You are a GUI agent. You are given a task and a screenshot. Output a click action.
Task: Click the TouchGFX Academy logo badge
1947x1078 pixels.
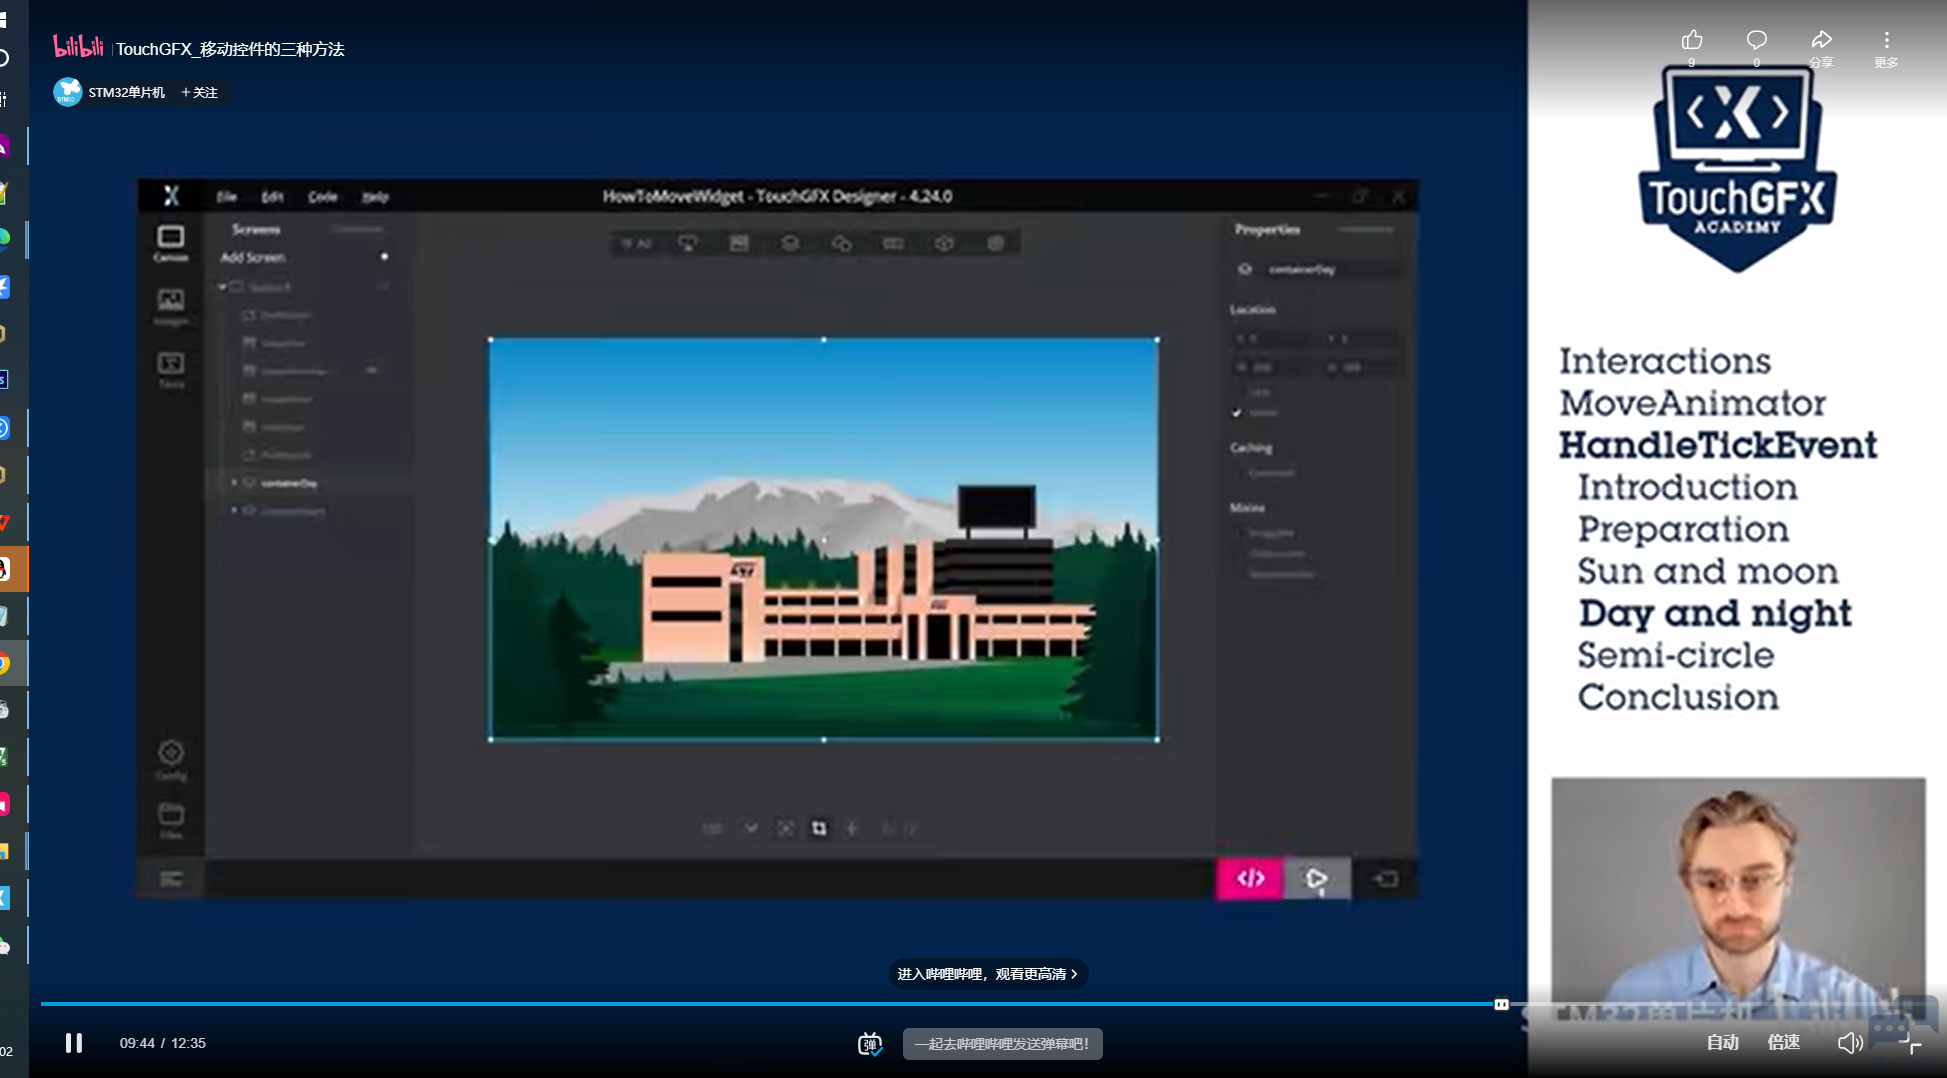coord(1738,168)
